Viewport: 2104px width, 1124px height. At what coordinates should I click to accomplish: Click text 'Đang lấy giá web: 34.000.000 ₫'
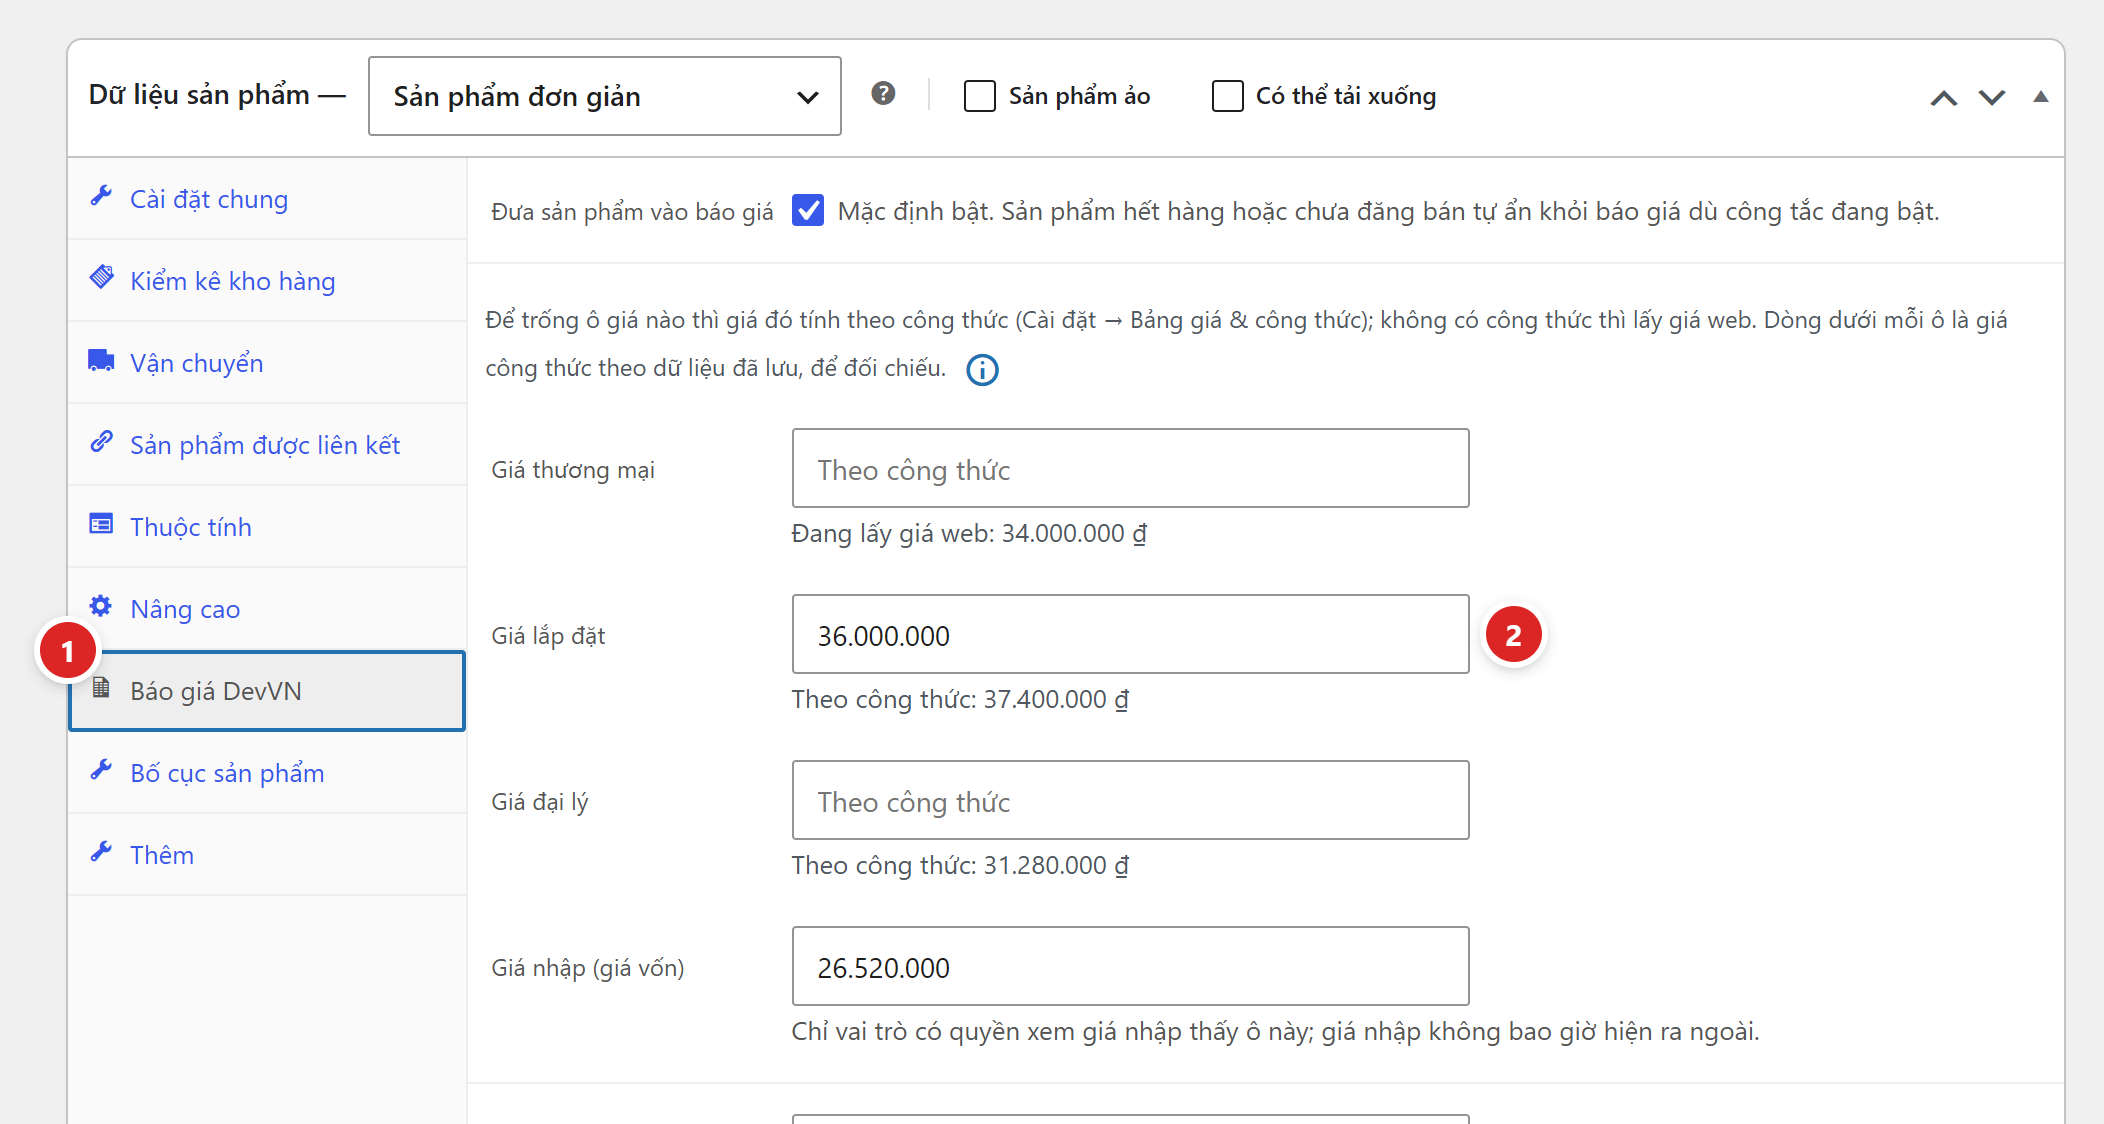pyautogui.click(x=969, y=534)
